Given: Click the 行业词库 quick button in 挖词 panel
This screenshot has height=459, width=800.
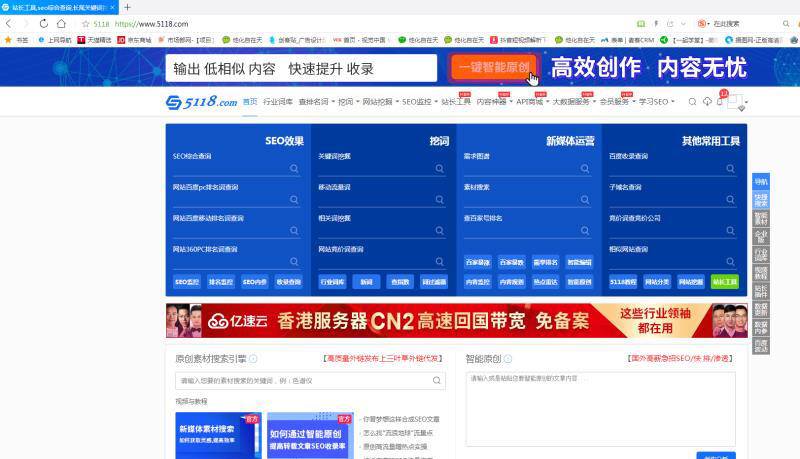Looking at the screenshot, I should tap(332, 282).
